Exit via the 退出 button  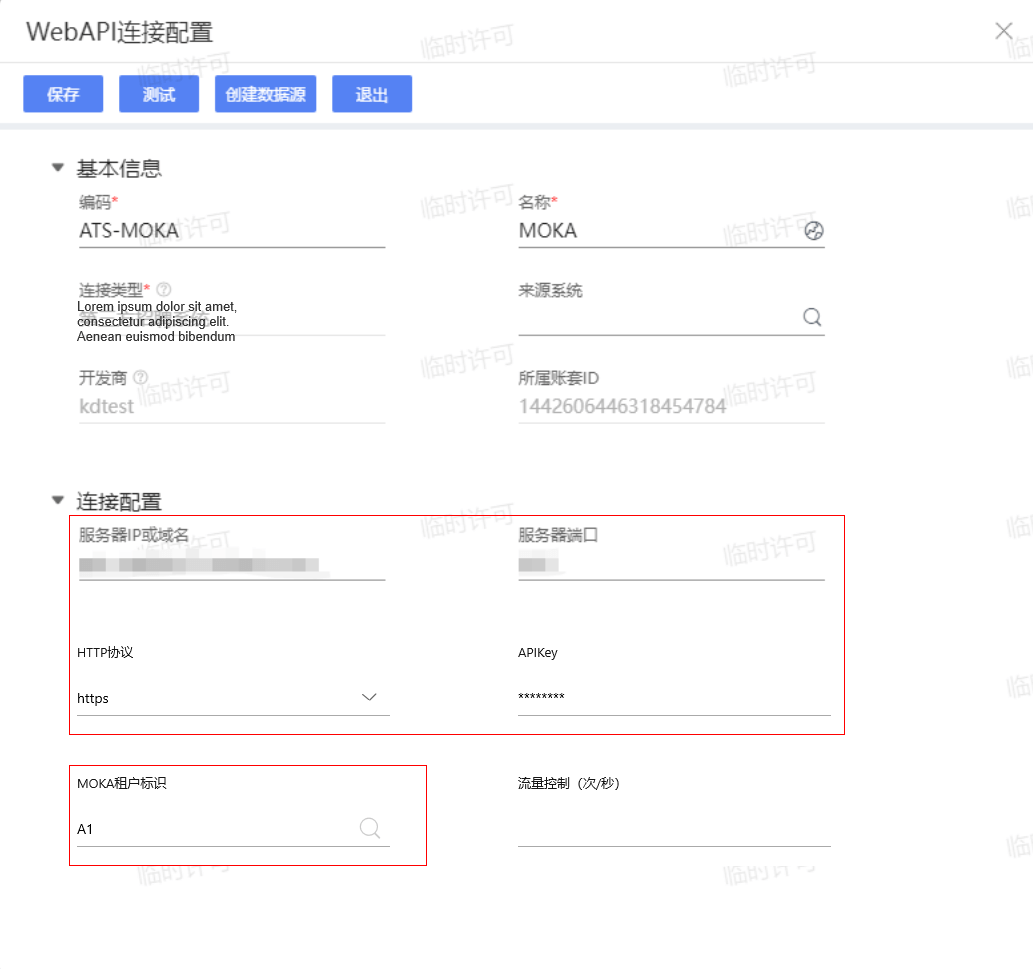371,95
